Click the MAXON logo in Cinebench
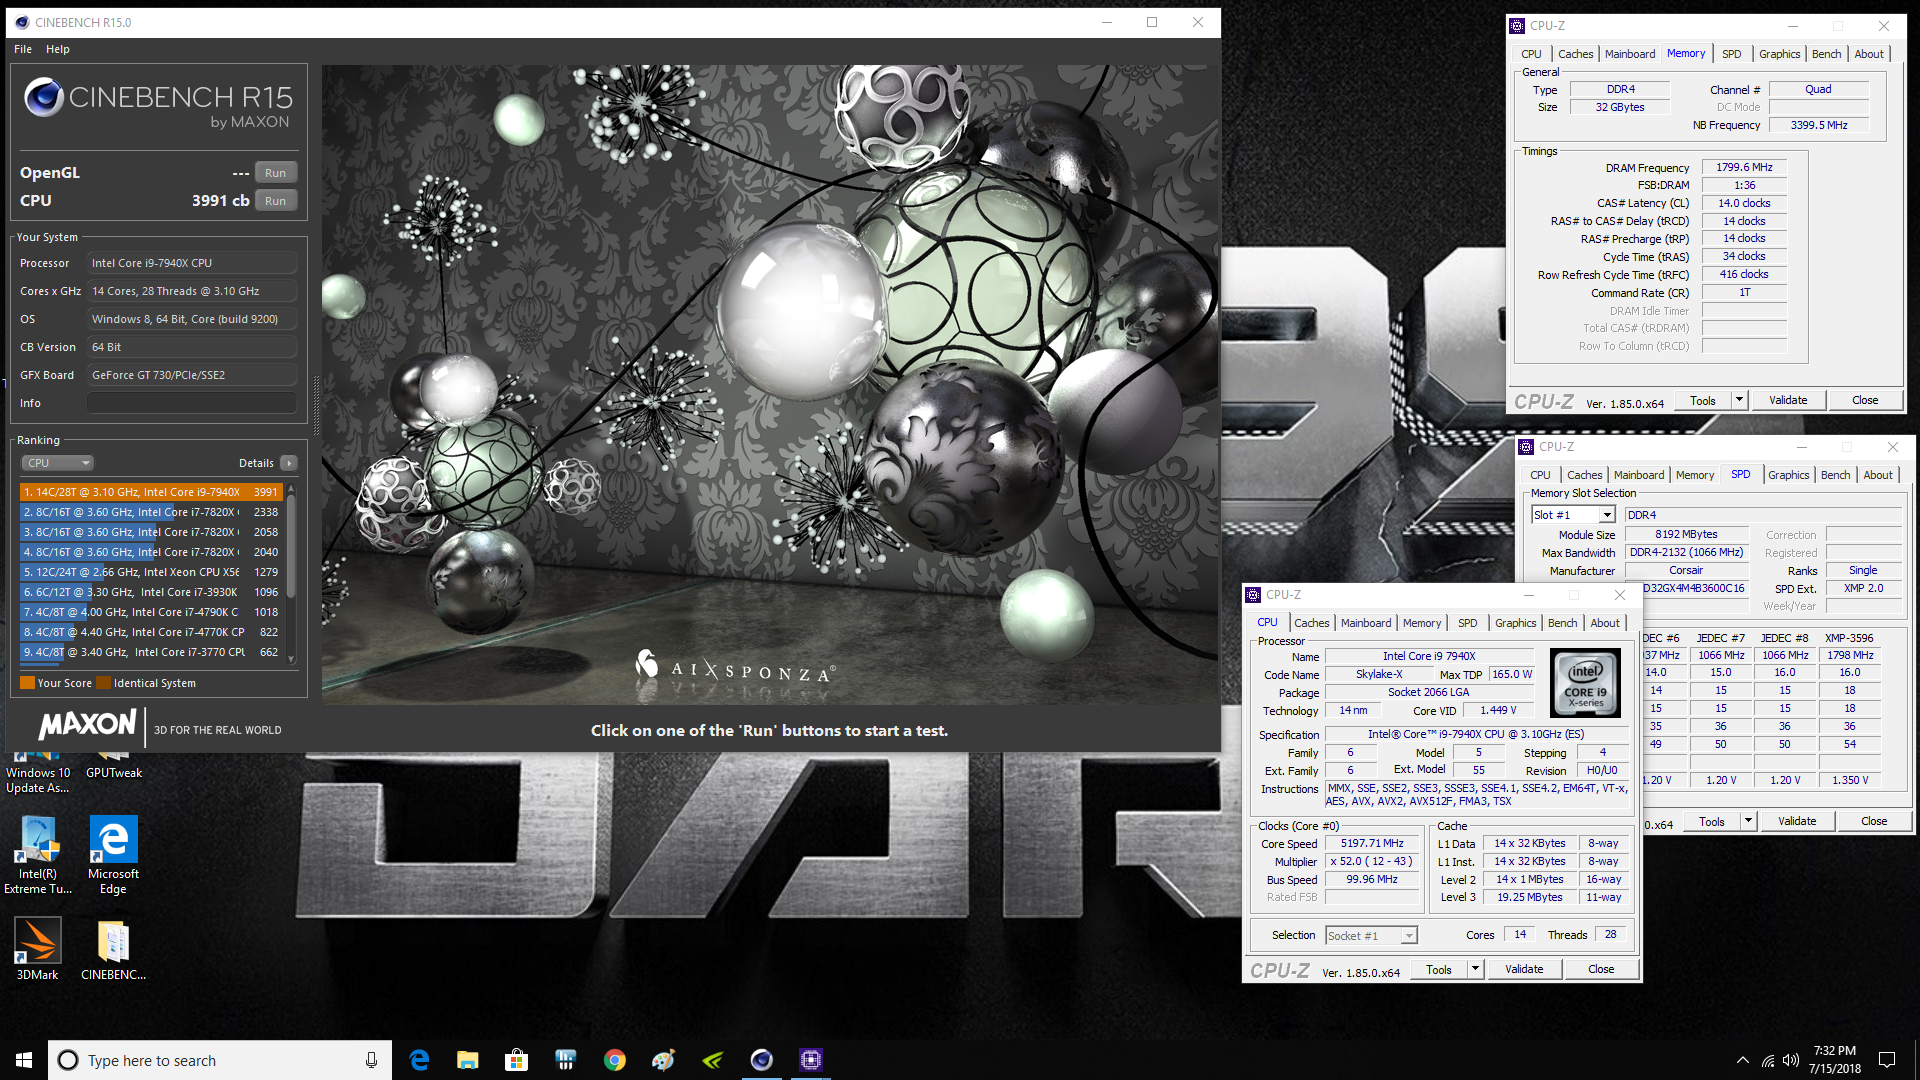 point(88,725)
